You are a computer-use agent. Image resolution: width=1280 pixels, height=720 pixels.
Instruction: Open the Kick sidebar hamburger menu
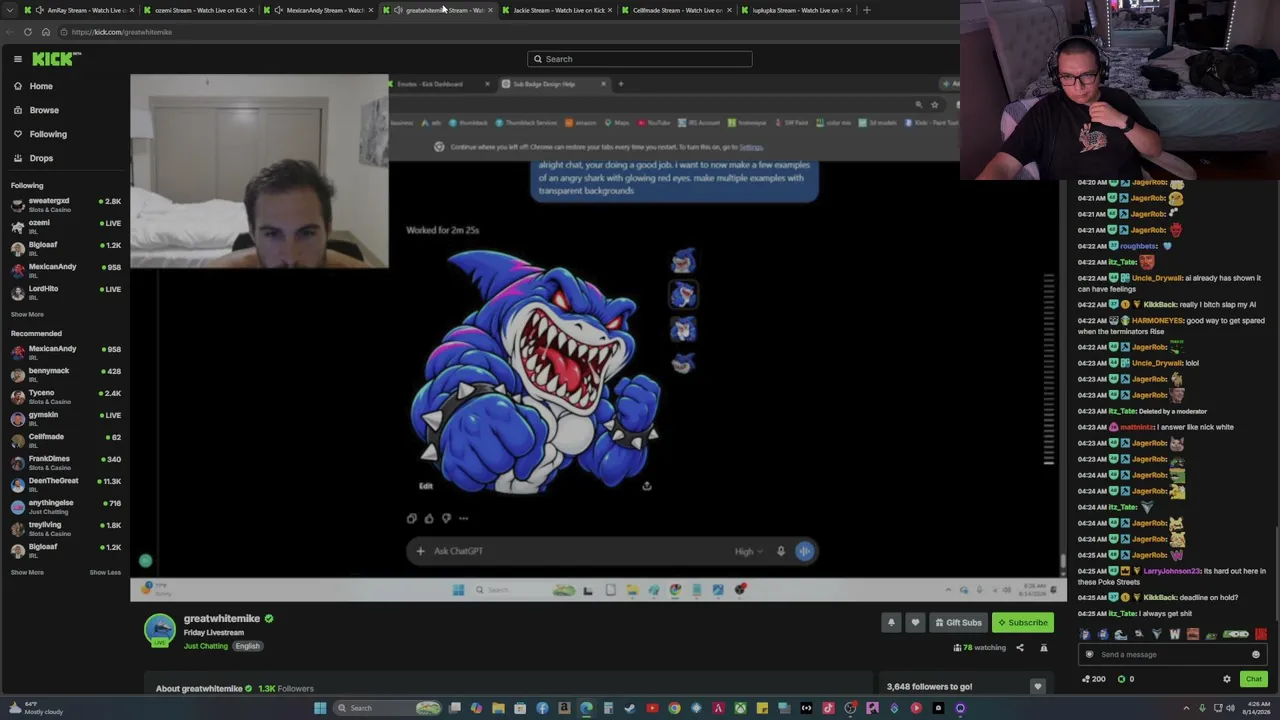click(18, 59)
